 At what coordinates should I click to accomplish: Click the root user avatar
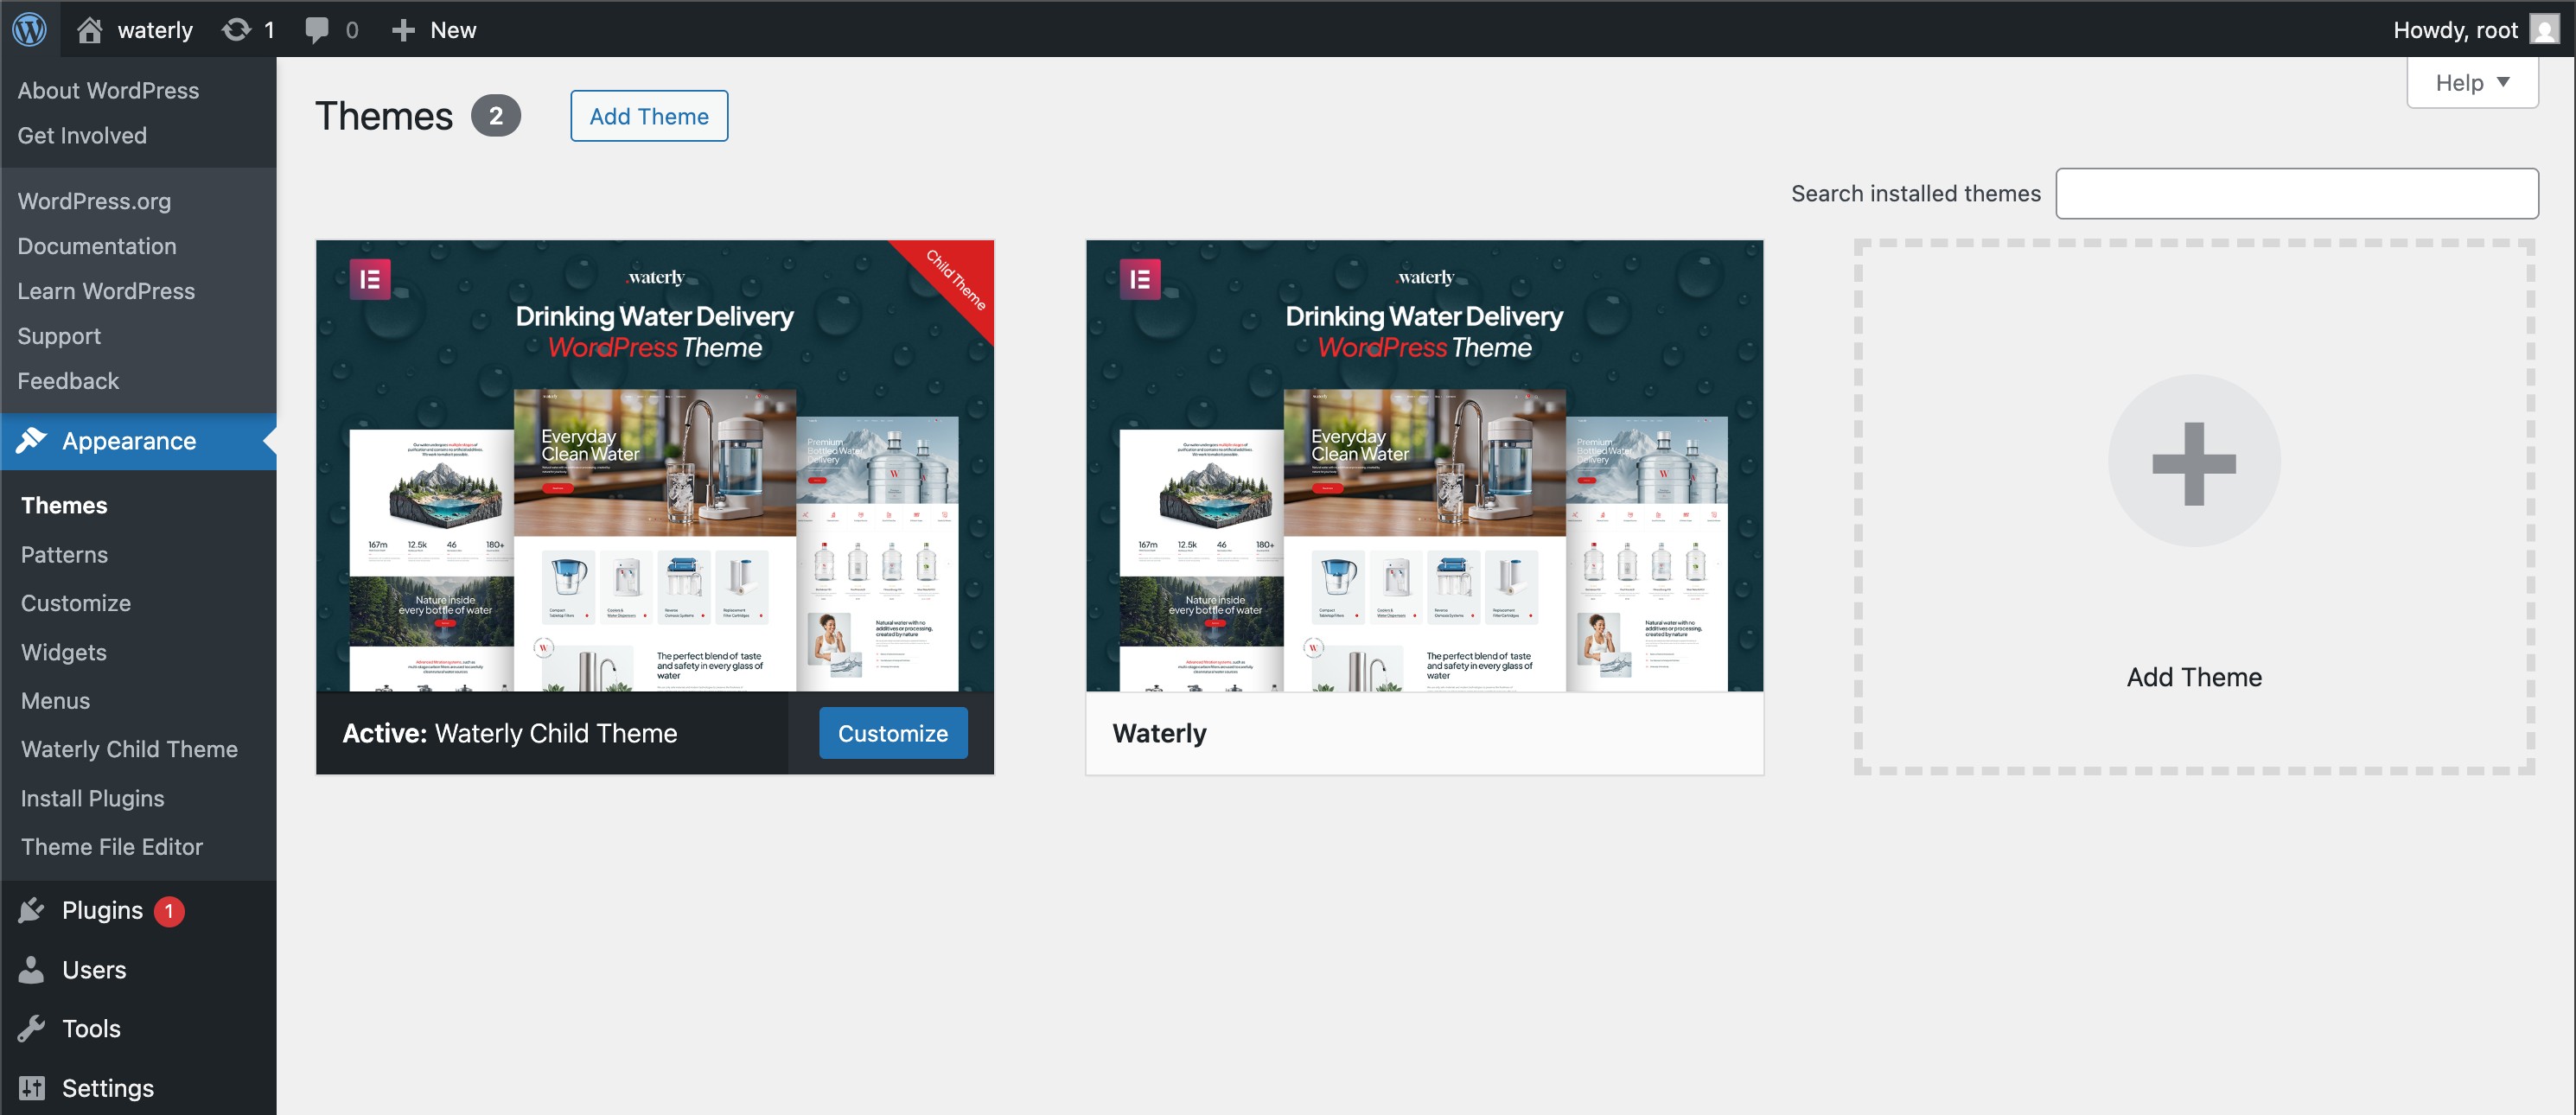point(2544,29)
